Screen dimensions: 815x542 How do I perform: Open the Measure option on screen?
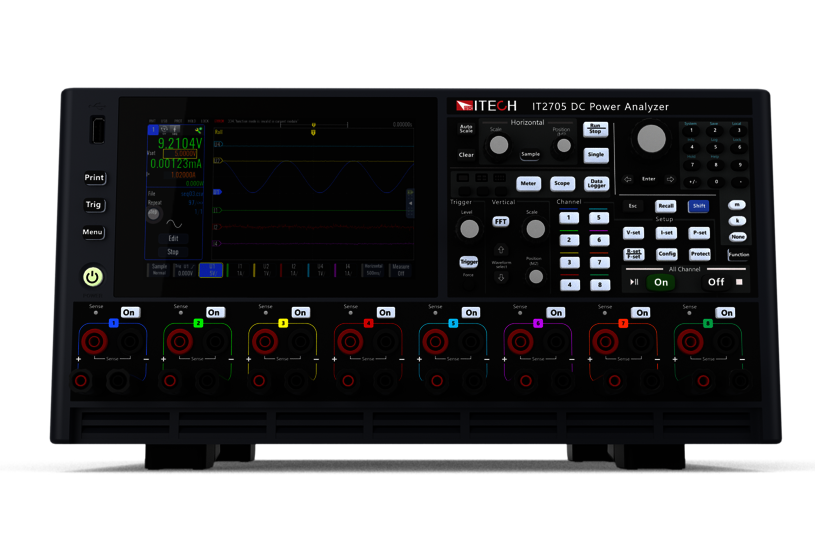[400, 269]
